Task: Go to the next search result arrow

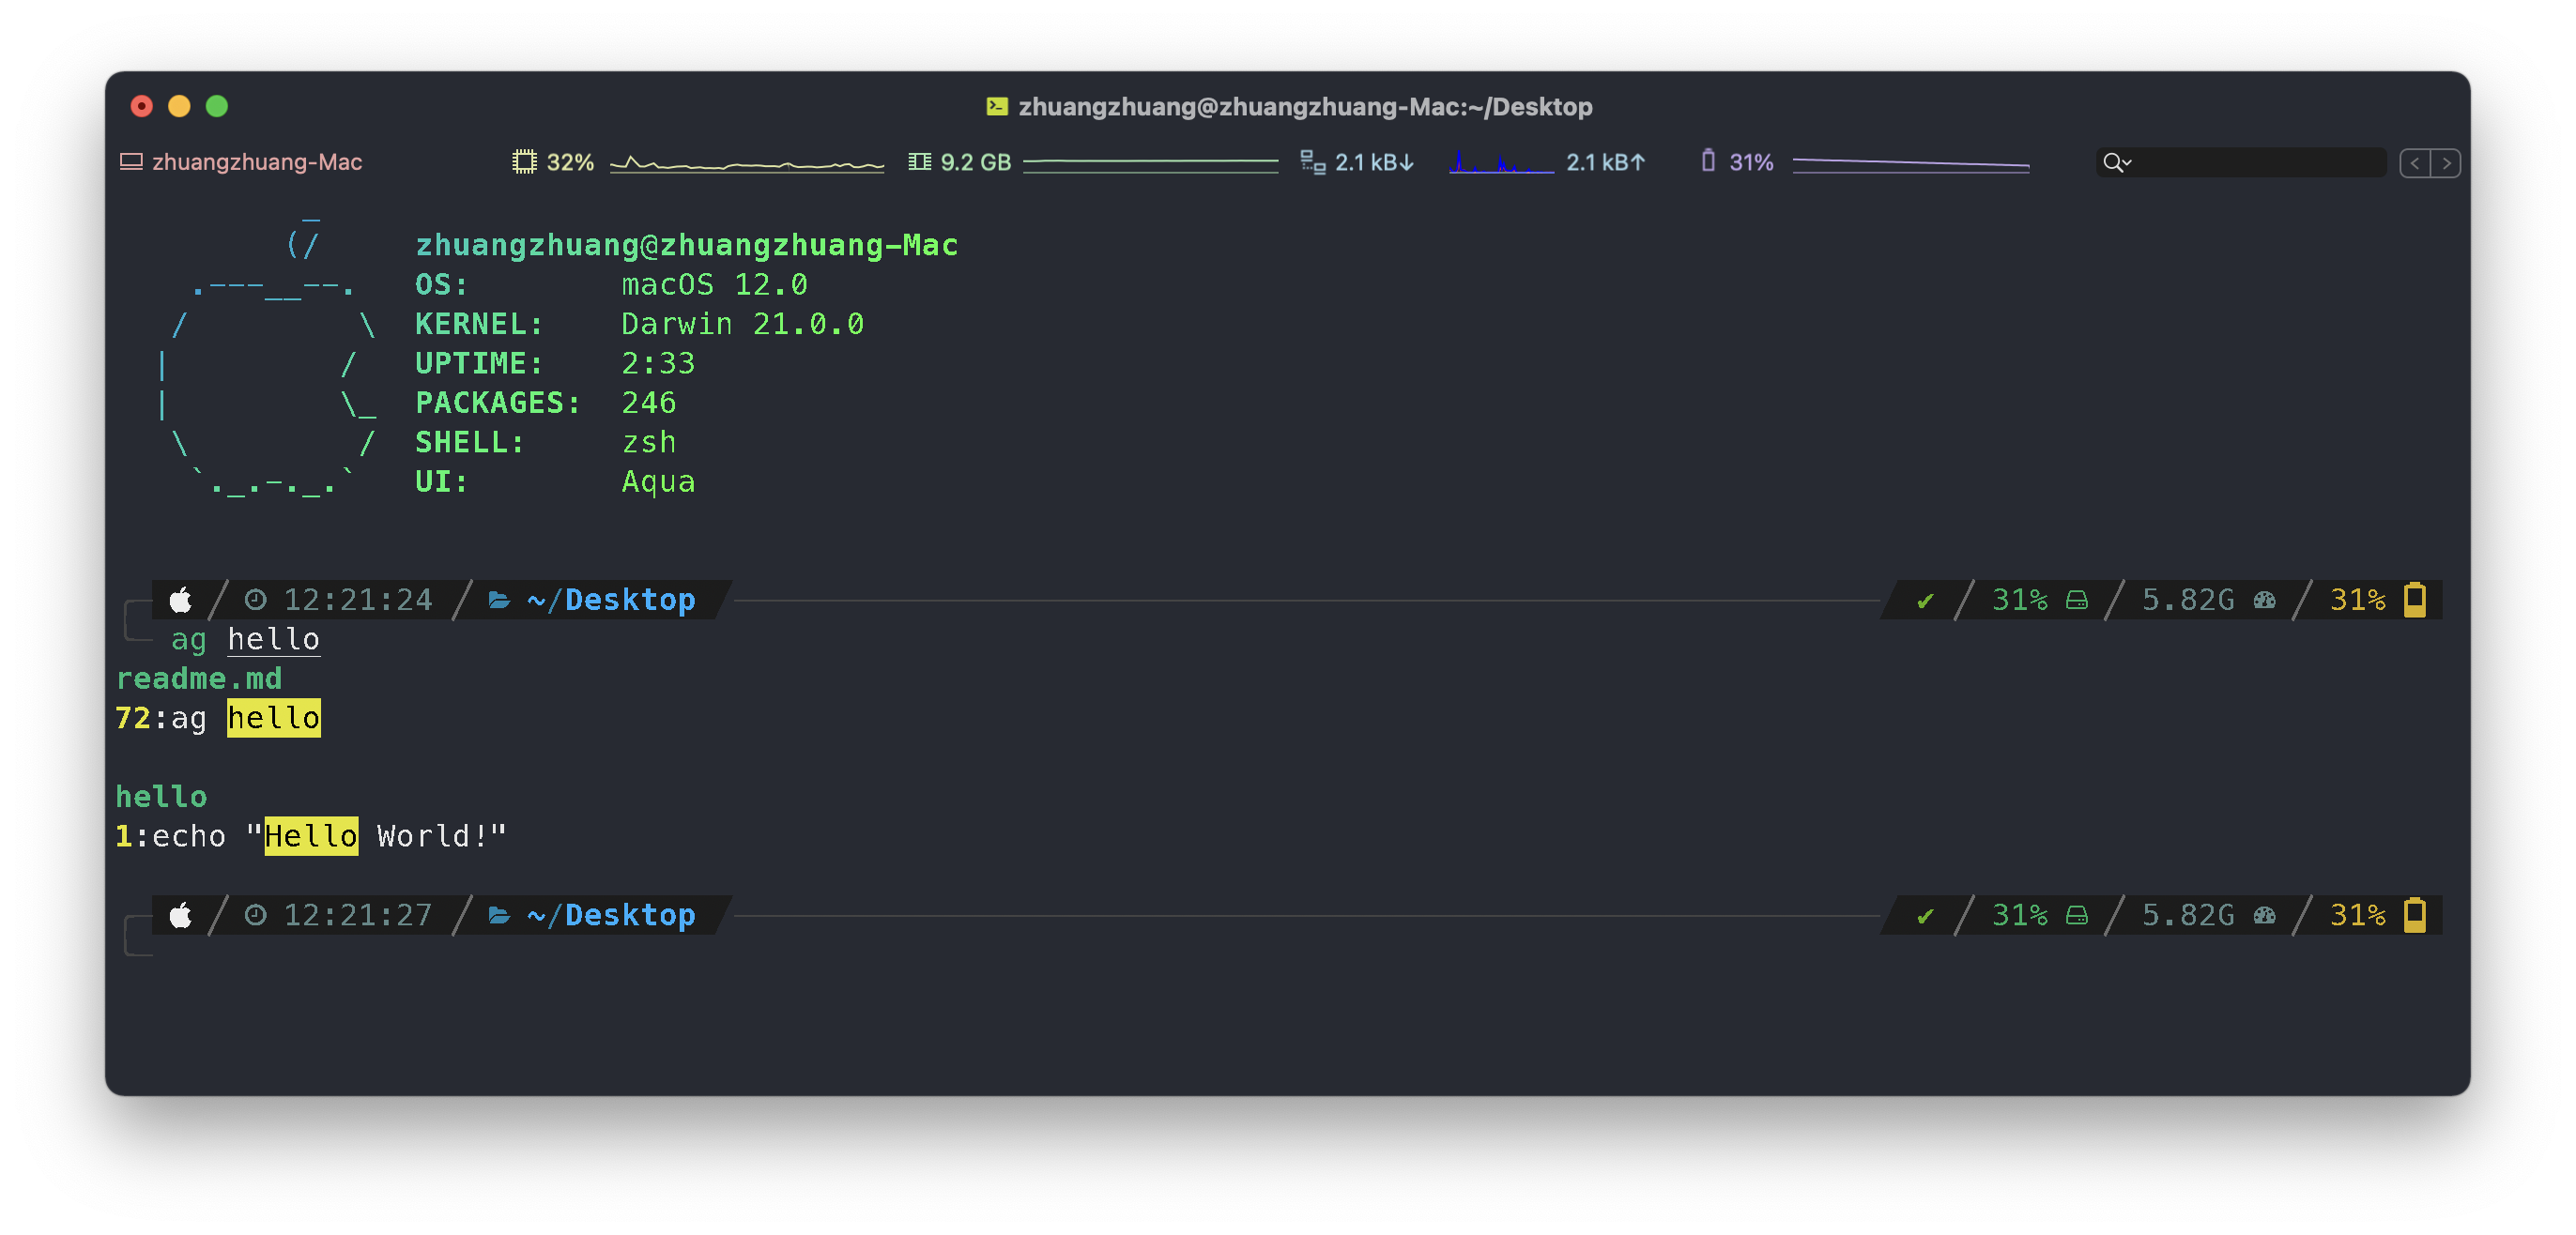Action: point(2446,162)
